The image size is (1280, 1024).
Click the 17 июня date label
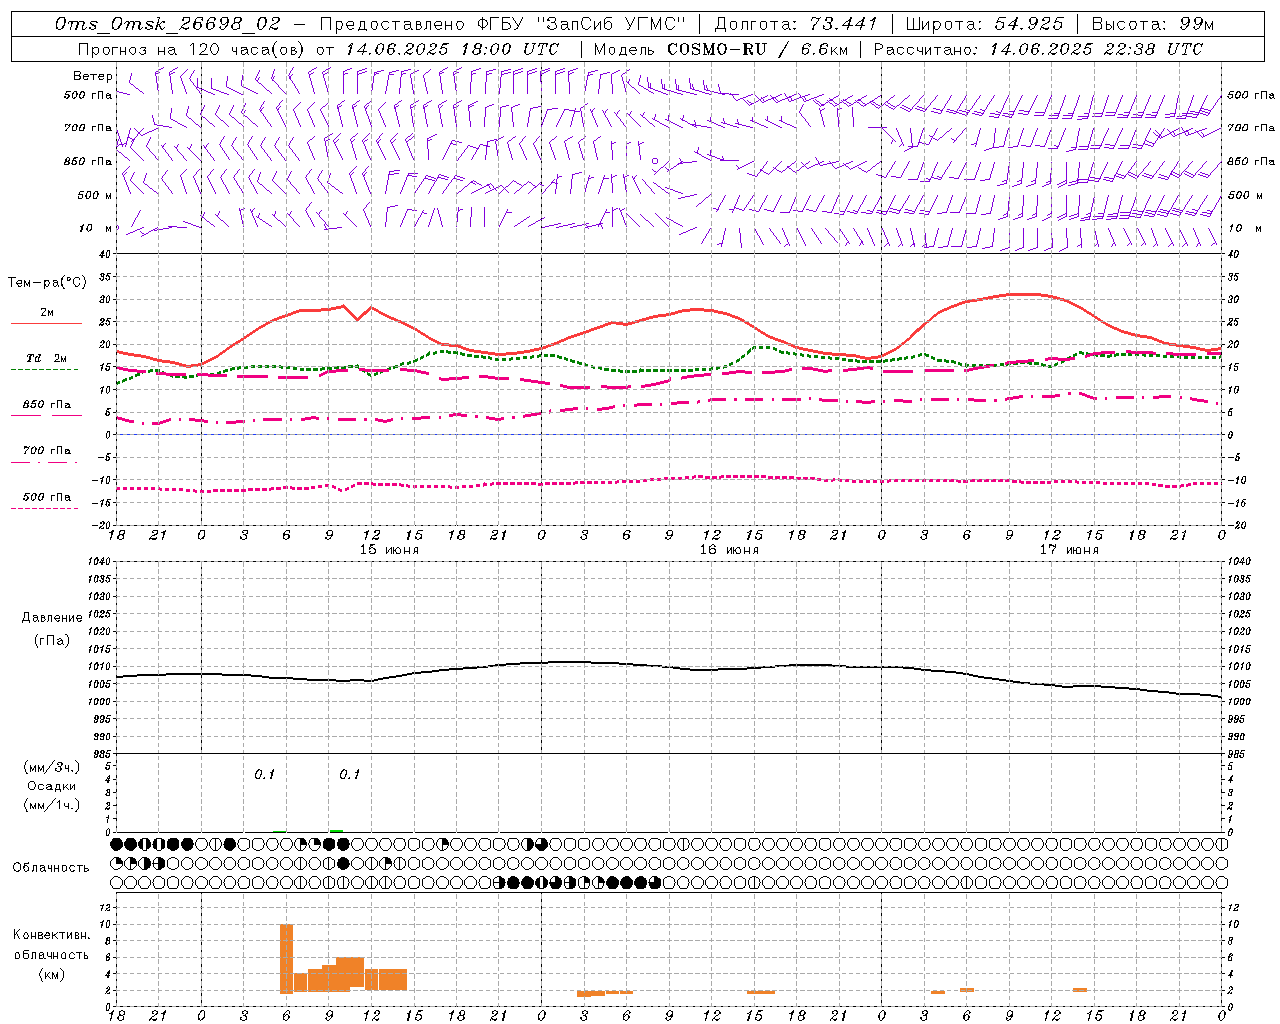pos(1069,550)
